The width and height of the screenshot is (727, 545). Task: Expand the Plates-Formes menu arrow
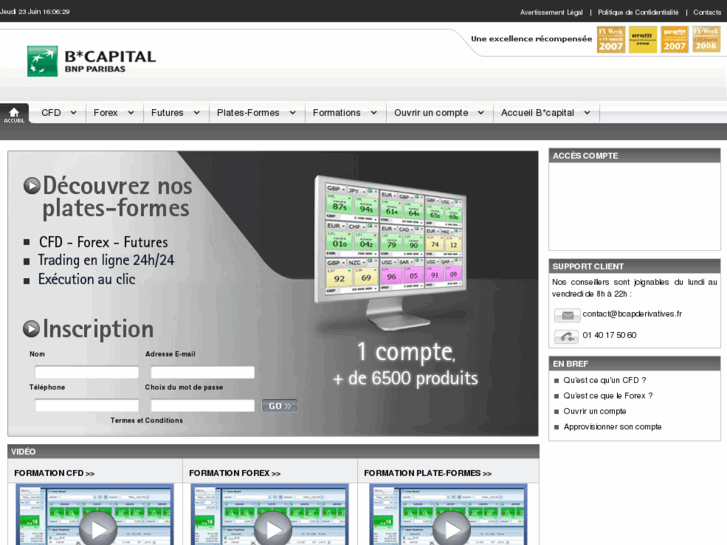point(293,113)
